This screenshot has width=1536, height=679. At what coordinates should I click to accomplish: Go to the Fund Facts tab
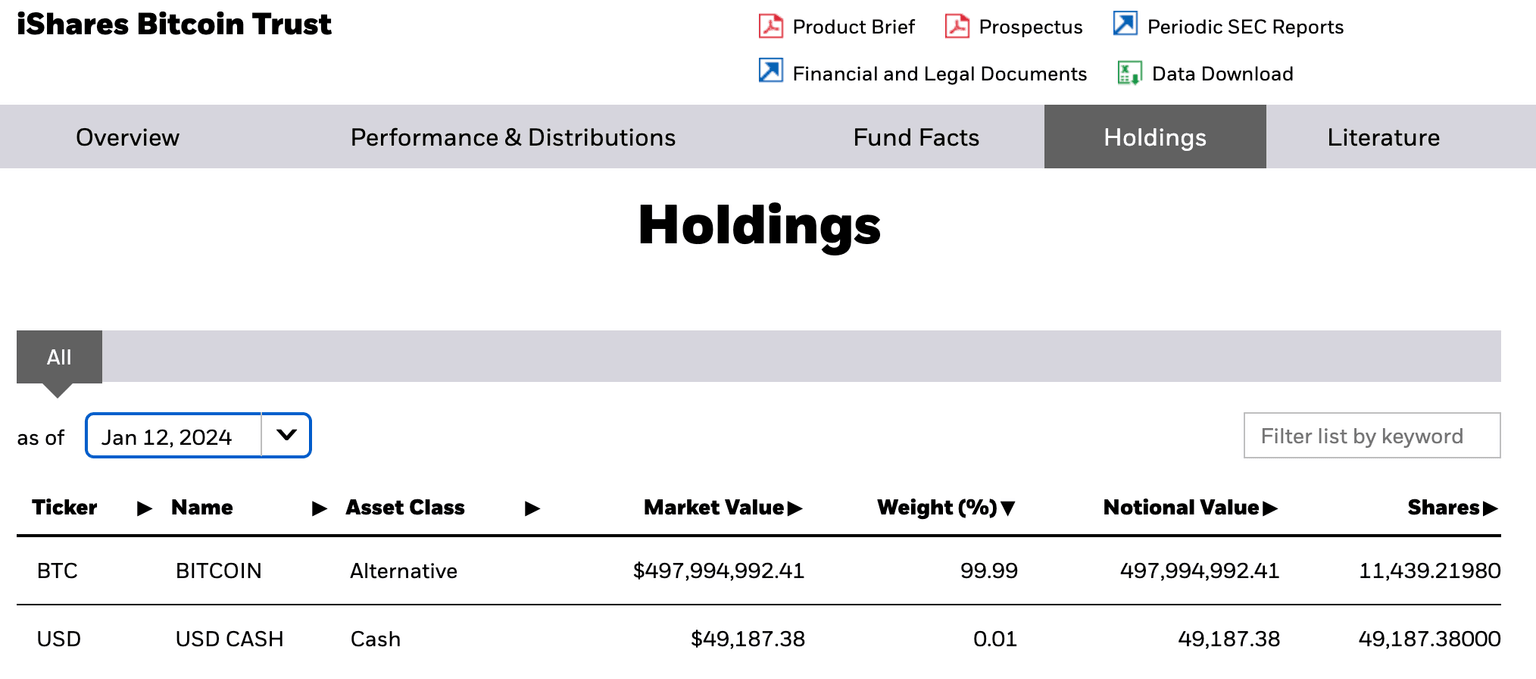coord(916,137)
